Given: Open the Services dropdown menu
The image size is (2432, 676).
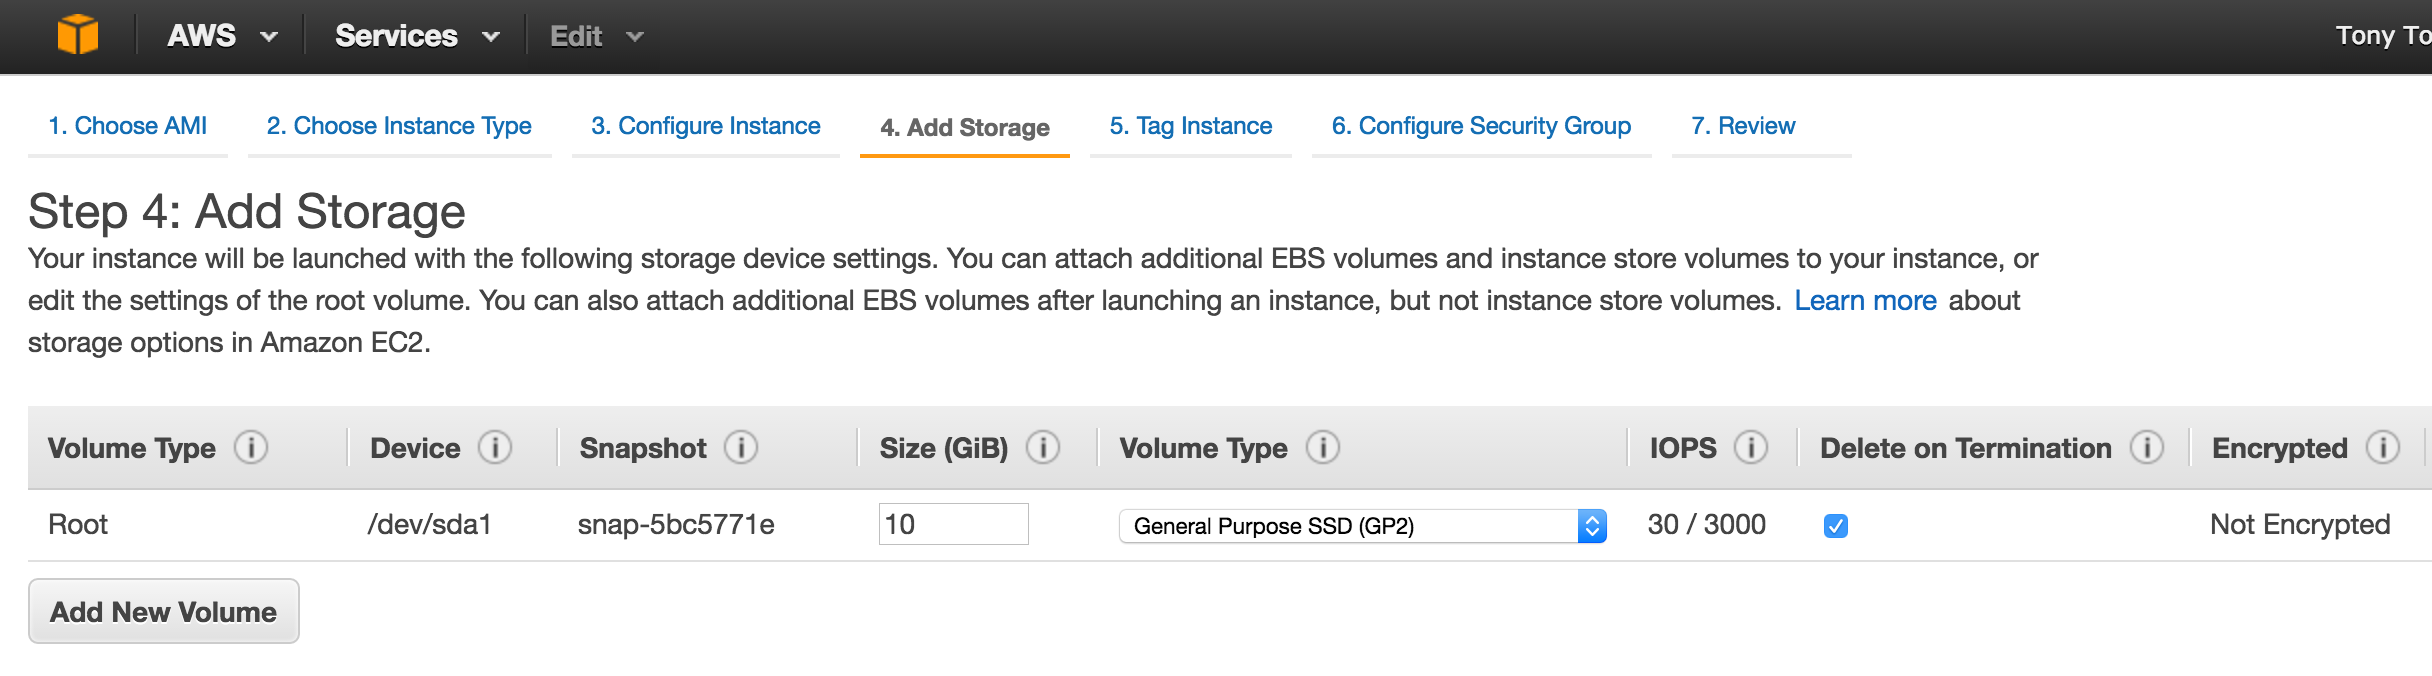Looking at the screenshot, I should (417, 36).
